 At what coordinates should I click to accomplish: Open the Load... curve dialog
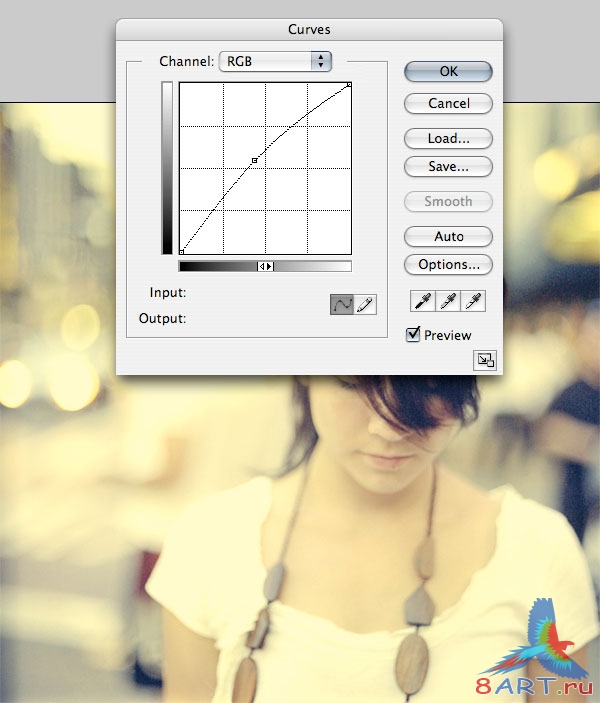(x=448, y=138)
